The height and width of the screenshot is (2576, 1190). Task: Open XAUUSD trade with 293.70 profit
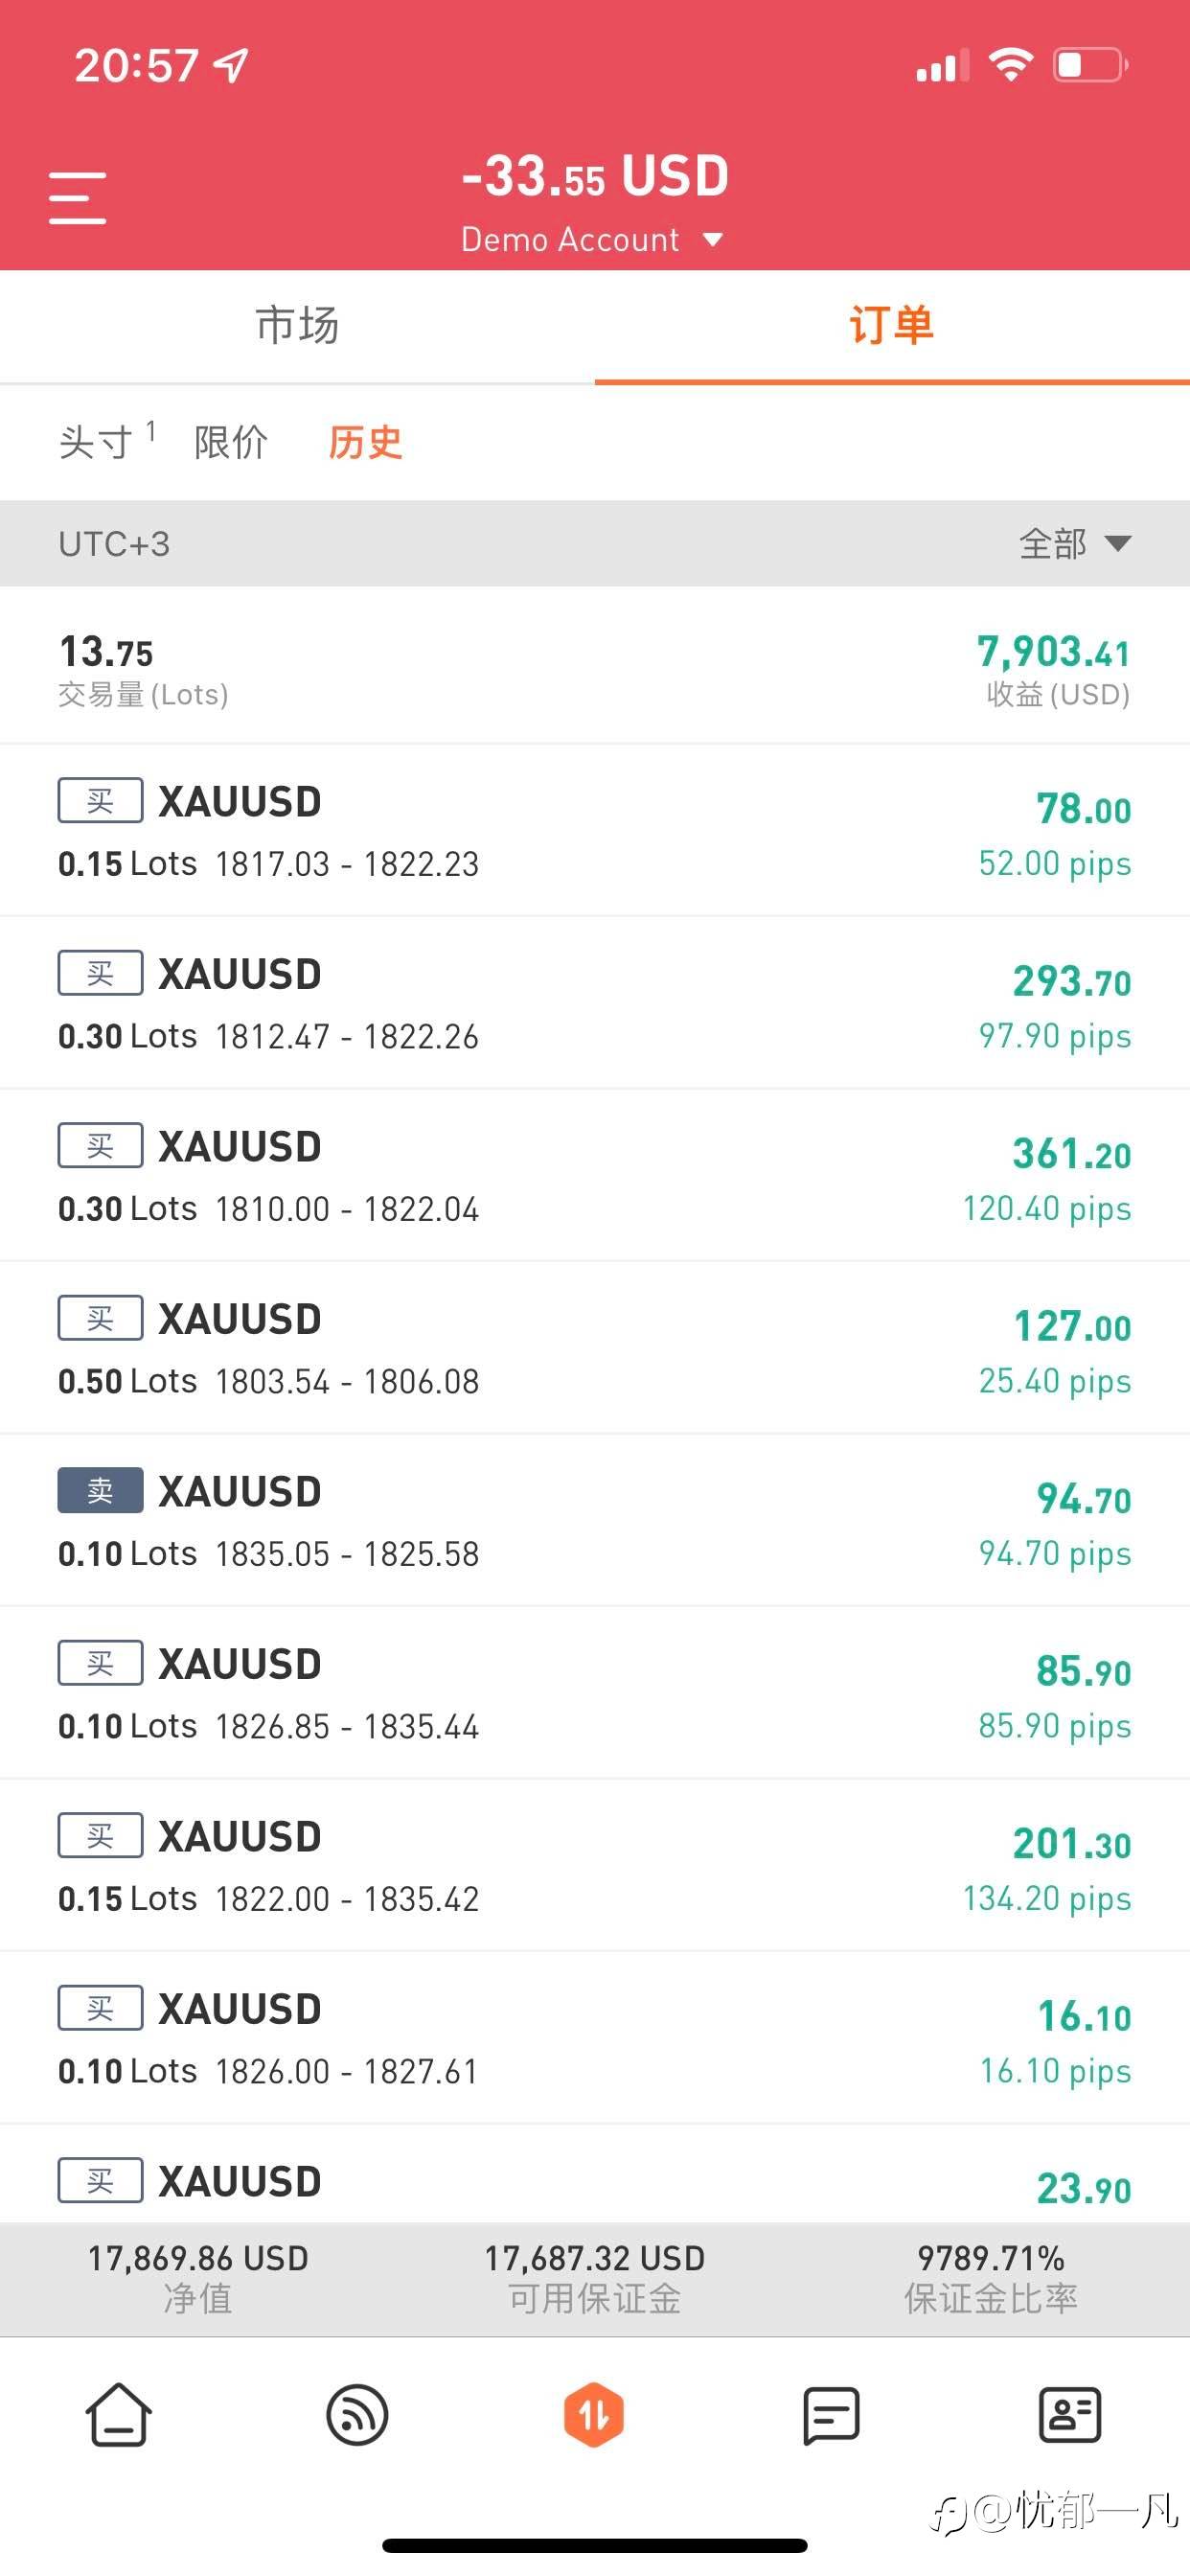pos(594,1003)
